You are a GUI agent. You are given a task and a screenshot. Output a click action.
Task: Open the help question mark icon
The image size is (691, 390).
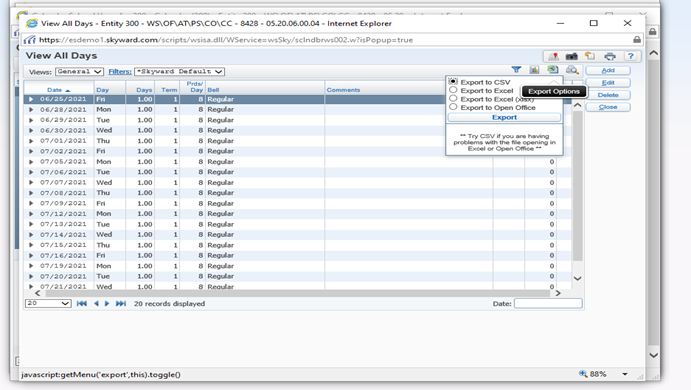tap(631, 56)
